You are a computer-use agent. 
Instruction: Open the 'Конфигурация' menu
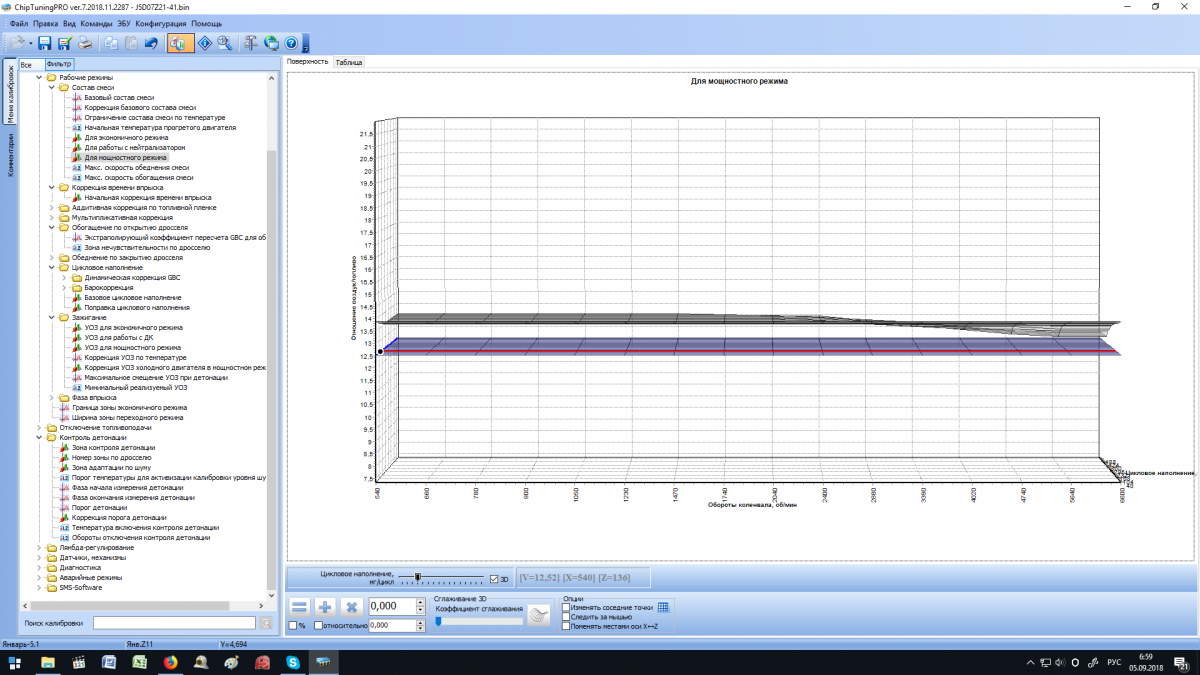pyautogui.click(x=160, y=23)
